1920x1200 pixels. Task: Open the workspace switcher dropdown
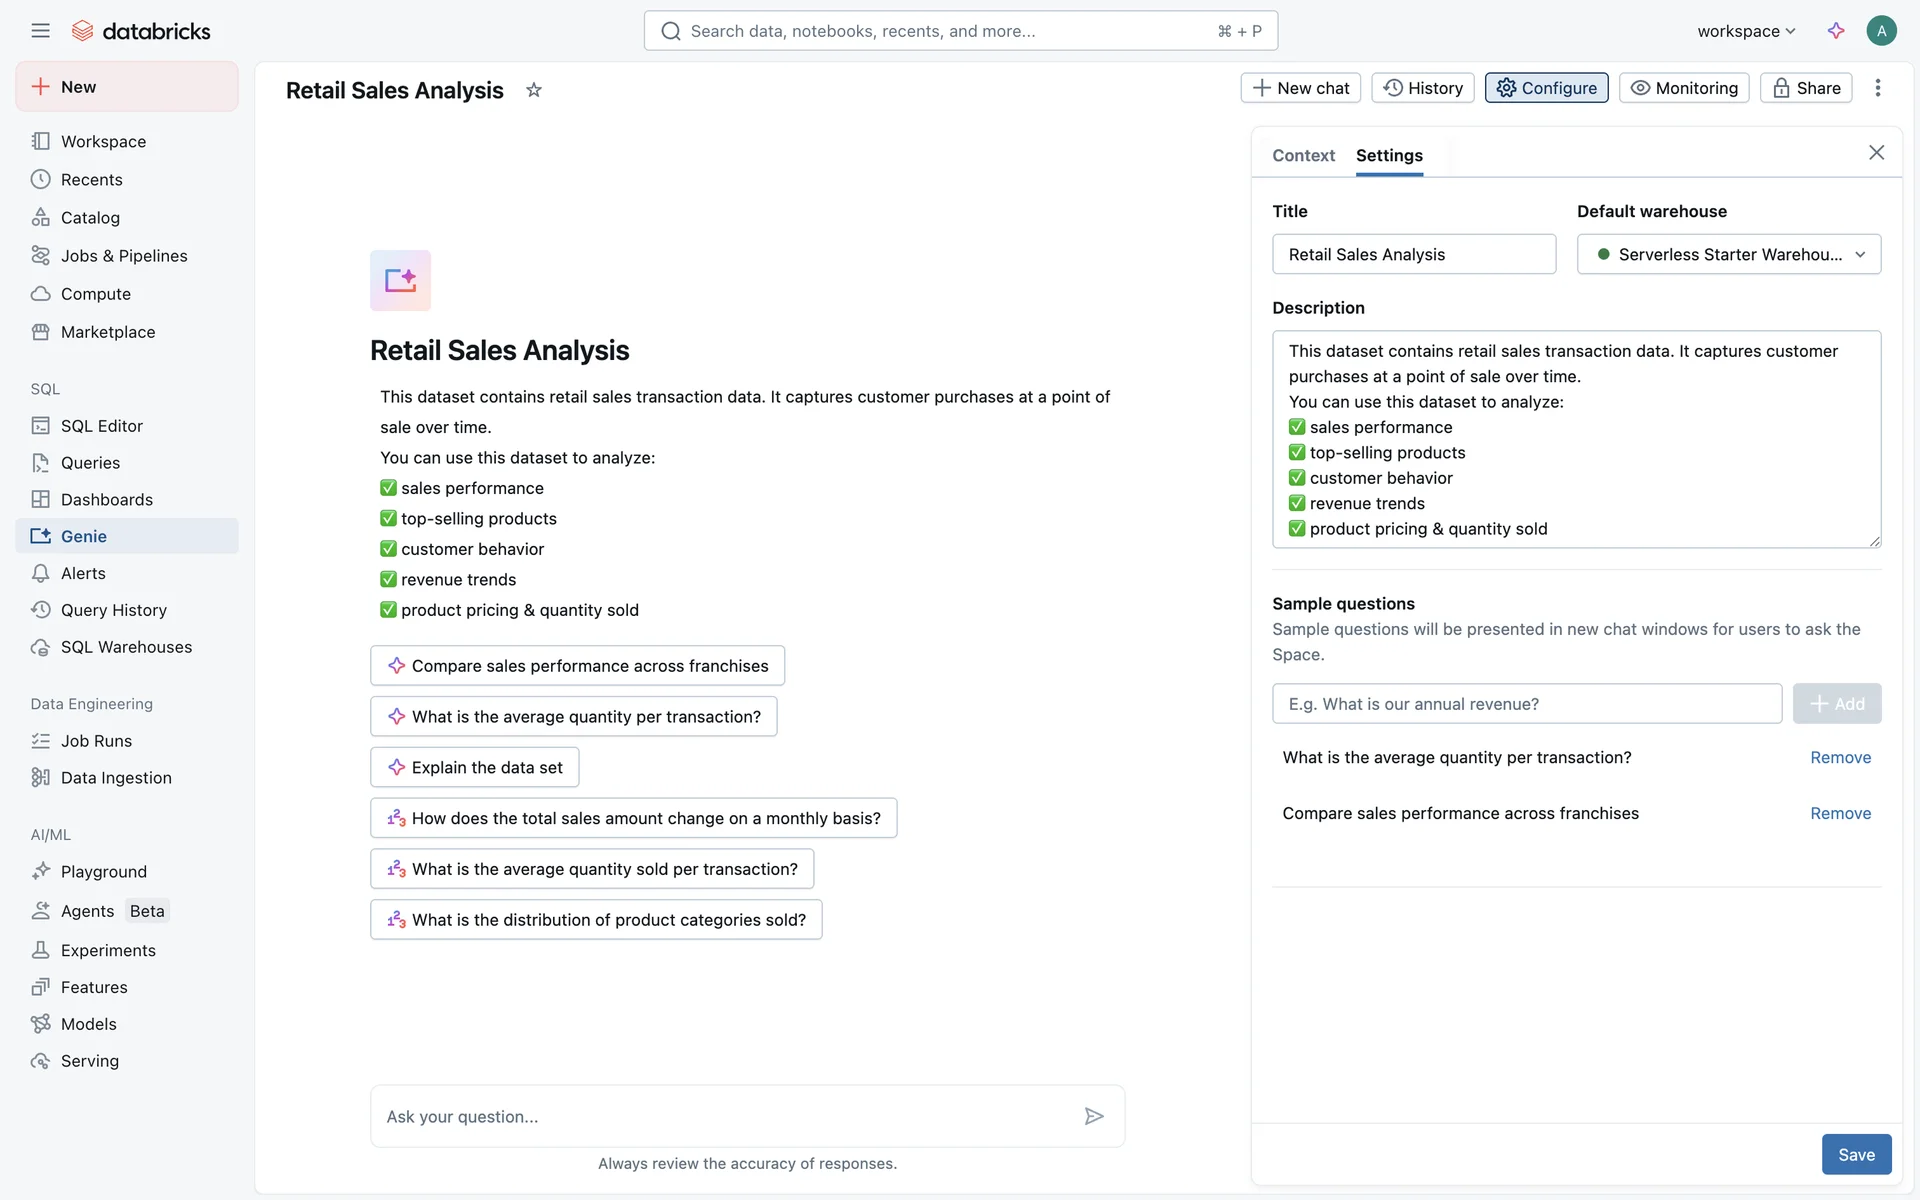coord(1746,31)
